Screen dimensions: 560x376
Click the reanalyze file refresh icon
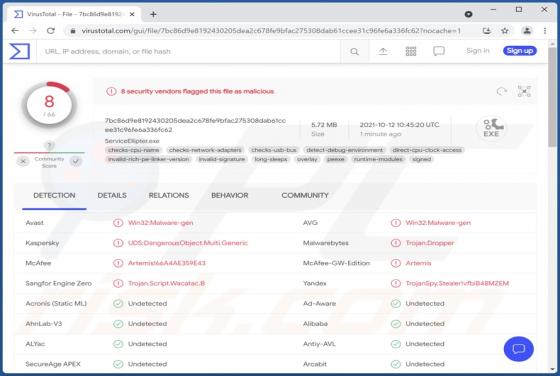502,91
